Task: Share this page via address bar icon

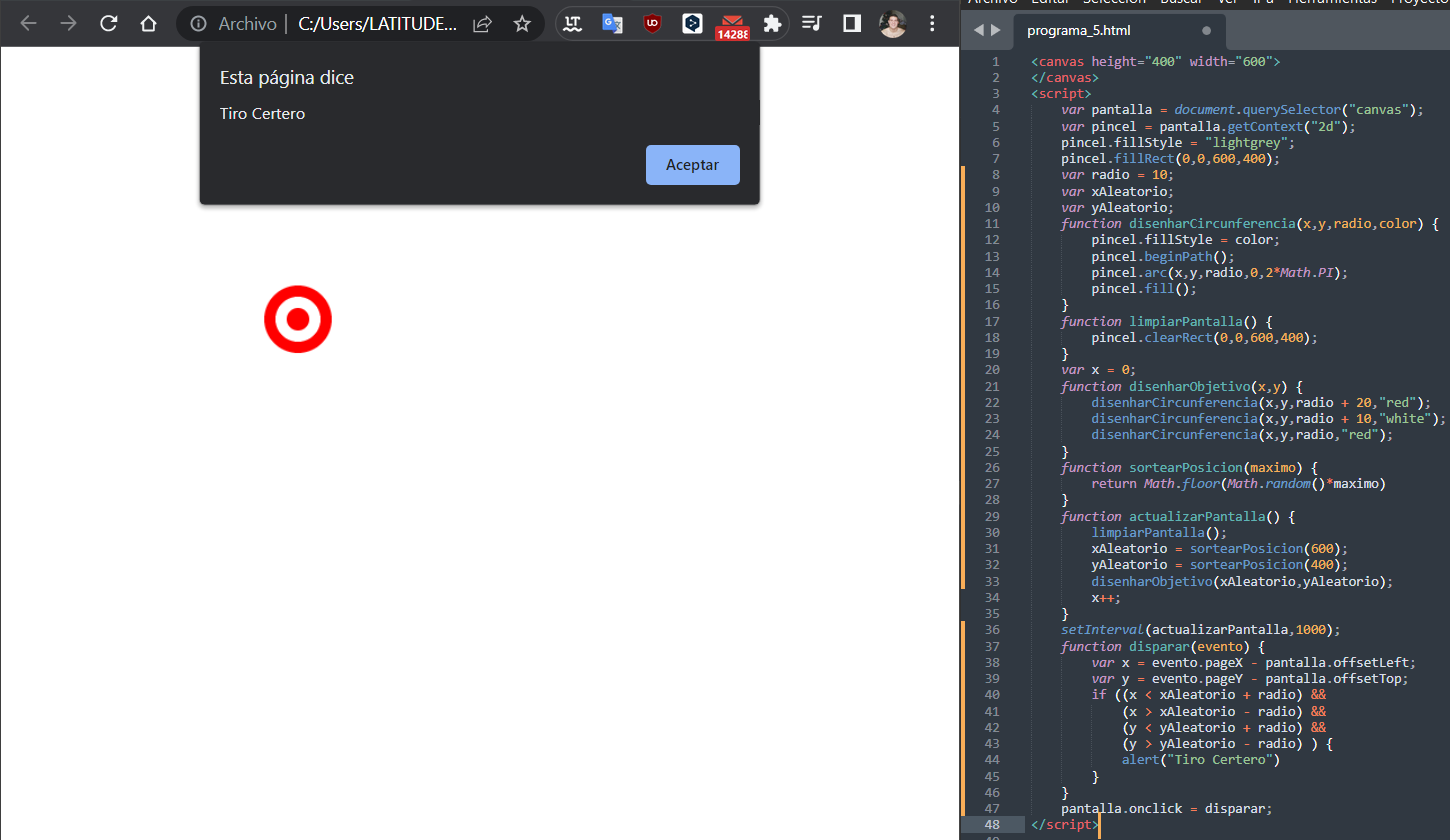Action: coord(482,24)
